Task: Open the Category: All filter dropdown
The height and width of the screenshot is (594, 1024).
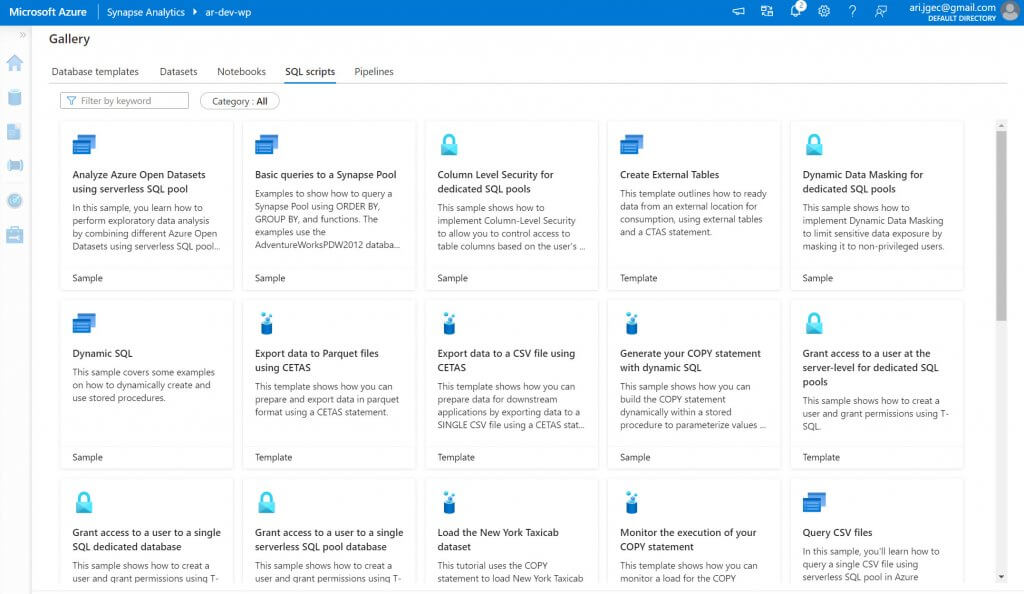Action: click(x=240, y=101)
